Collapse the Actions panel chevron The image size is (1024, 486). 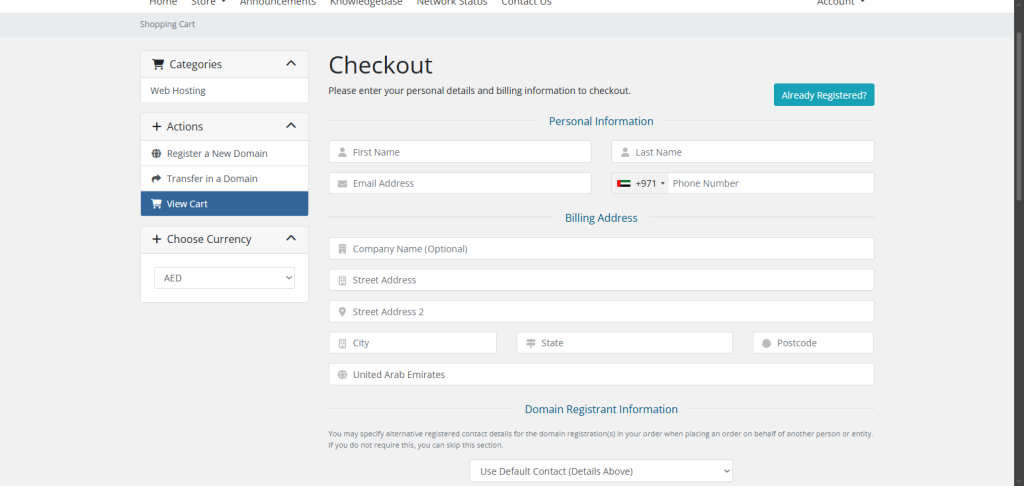tap(291, 125)
